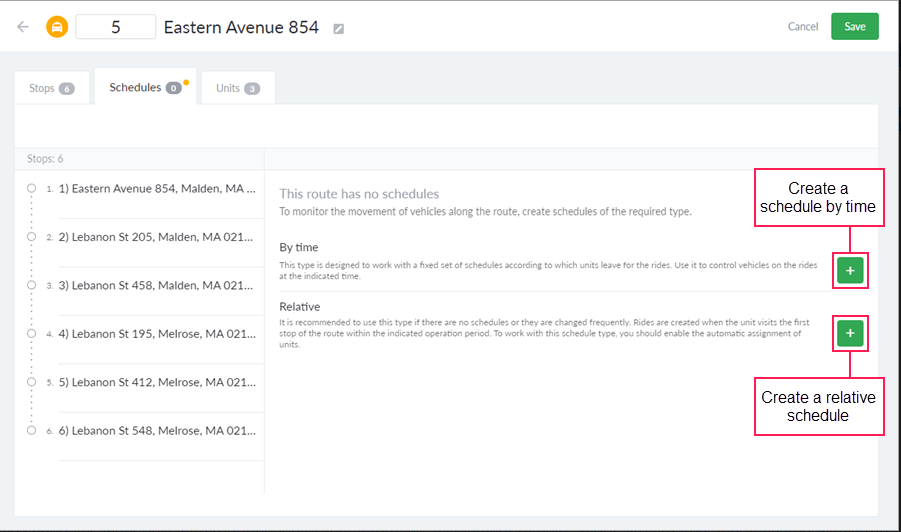Select stop 4 Lebanon St 195, Melrose
The height and width of the screenshot is (532, 901).
[157, 333]
